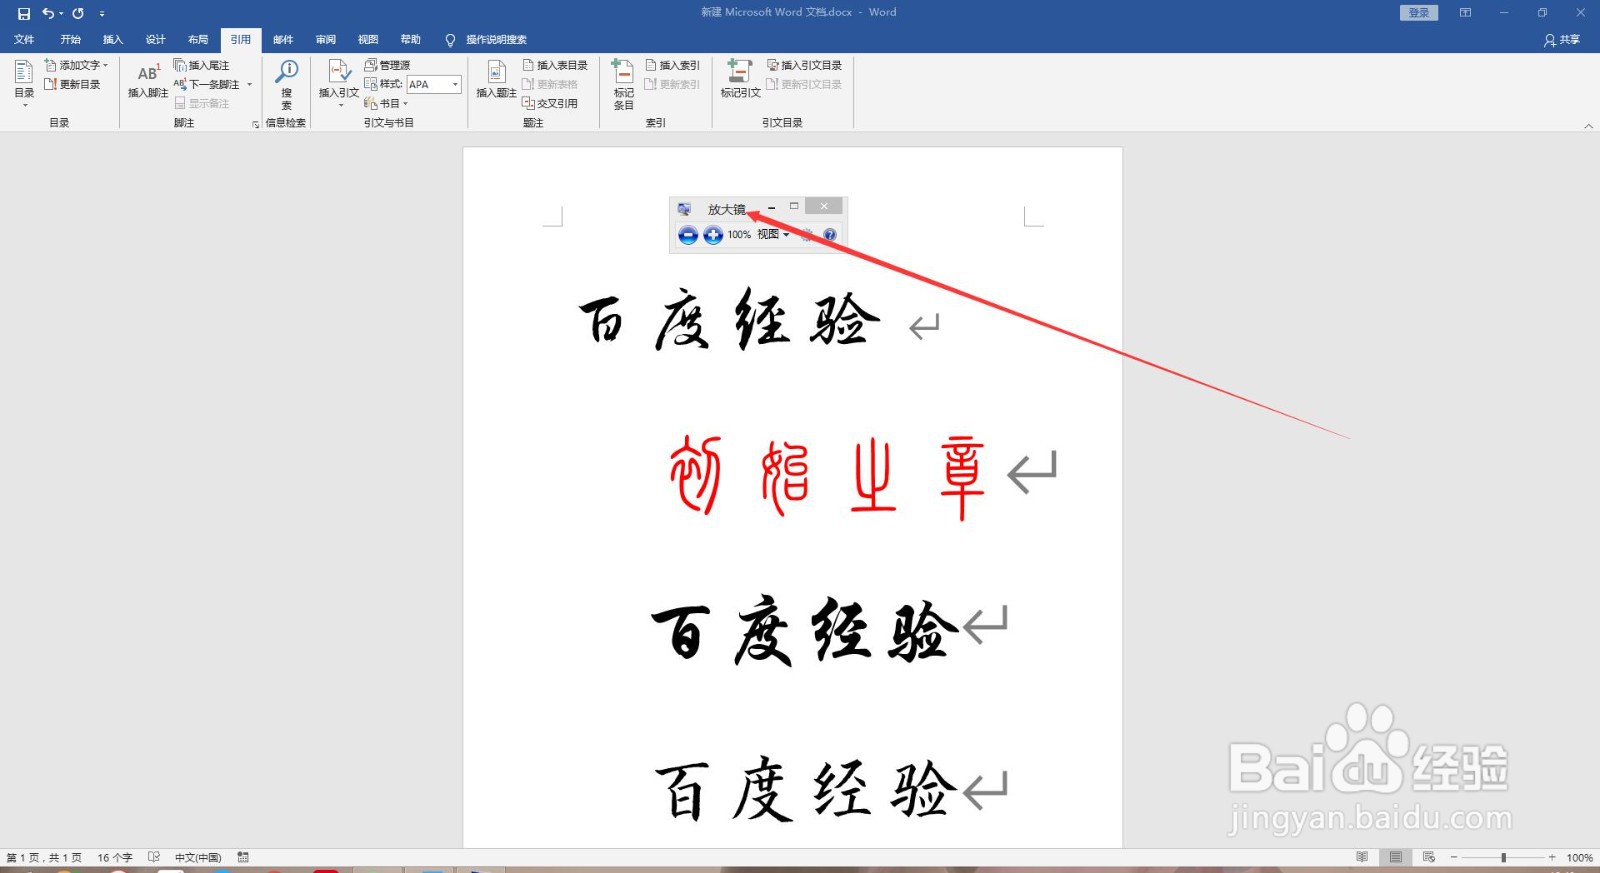1600x873 pixels.
Task: Click the Save icon in quick access toolbar
Action: [x=24, y=13]
